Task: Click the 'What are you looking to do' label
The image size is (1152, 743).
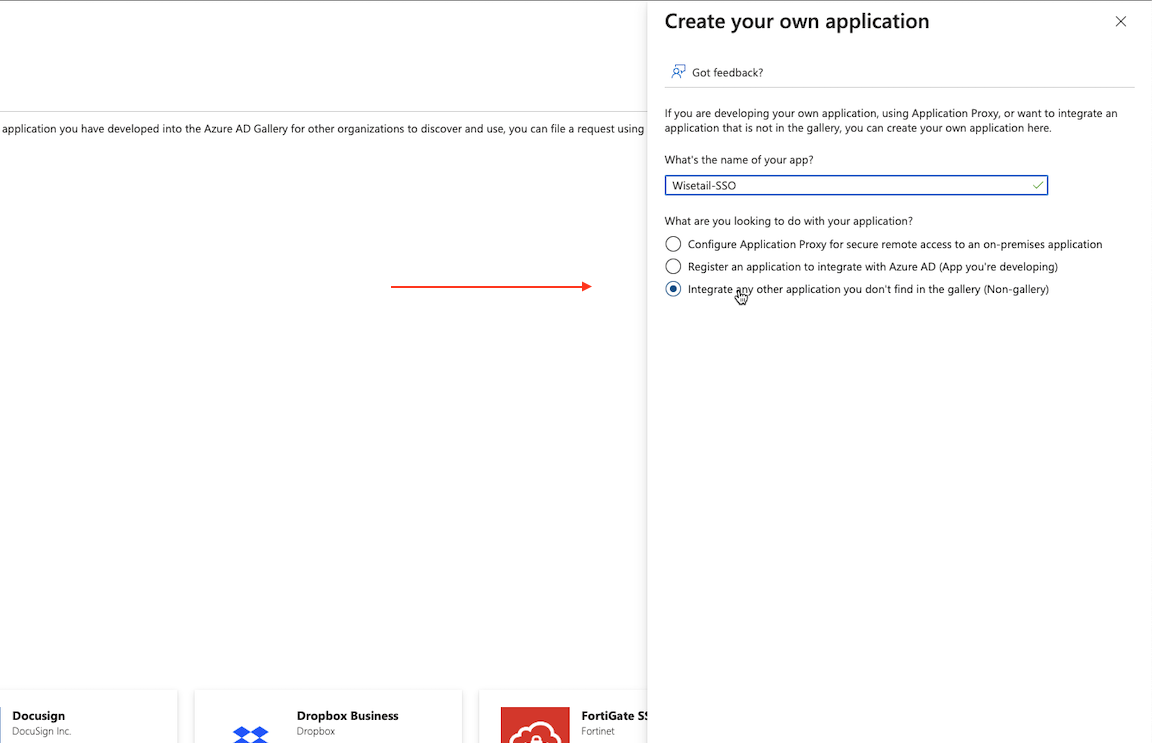Action: [x=789, y=220]
